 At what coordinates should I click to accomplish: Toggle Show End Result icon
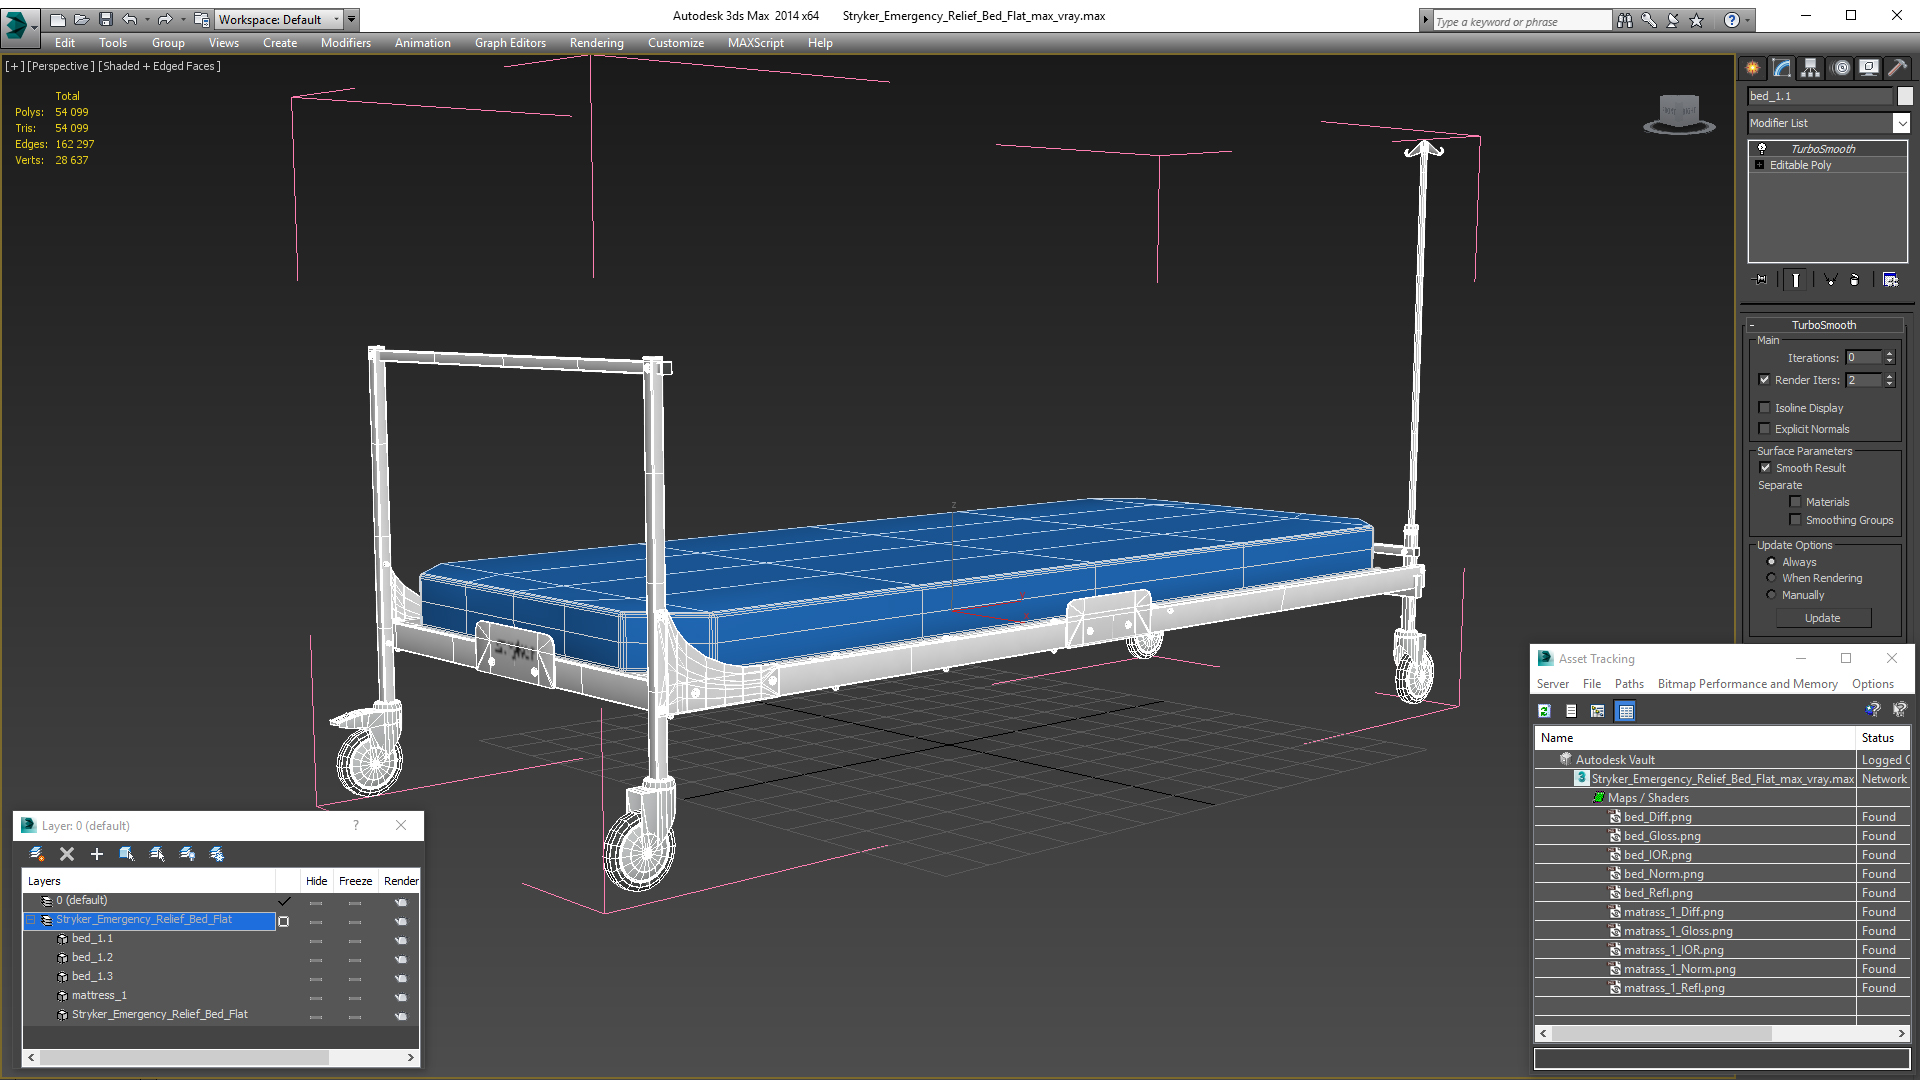coord(1796,280)
